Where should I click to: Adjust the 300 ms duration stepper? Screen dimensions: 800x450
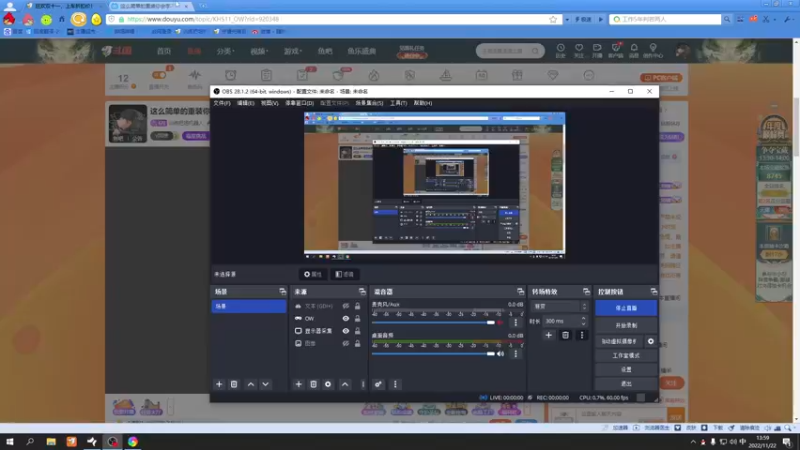[x=584, y=321]
